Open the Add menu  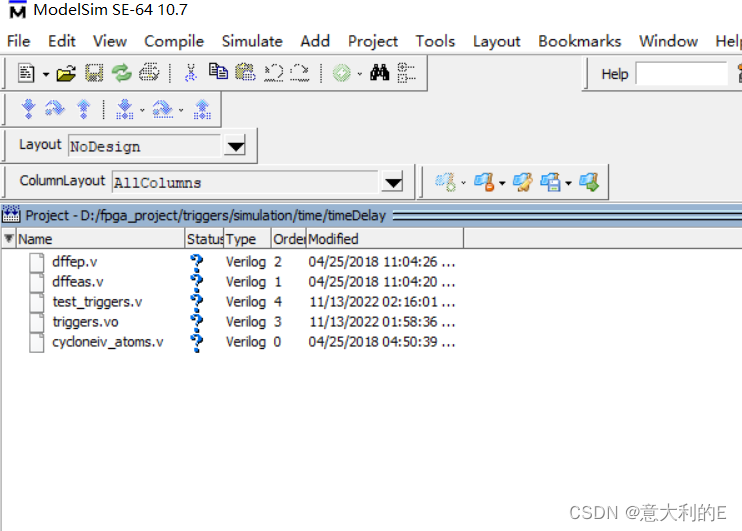(x=315, y=41)
